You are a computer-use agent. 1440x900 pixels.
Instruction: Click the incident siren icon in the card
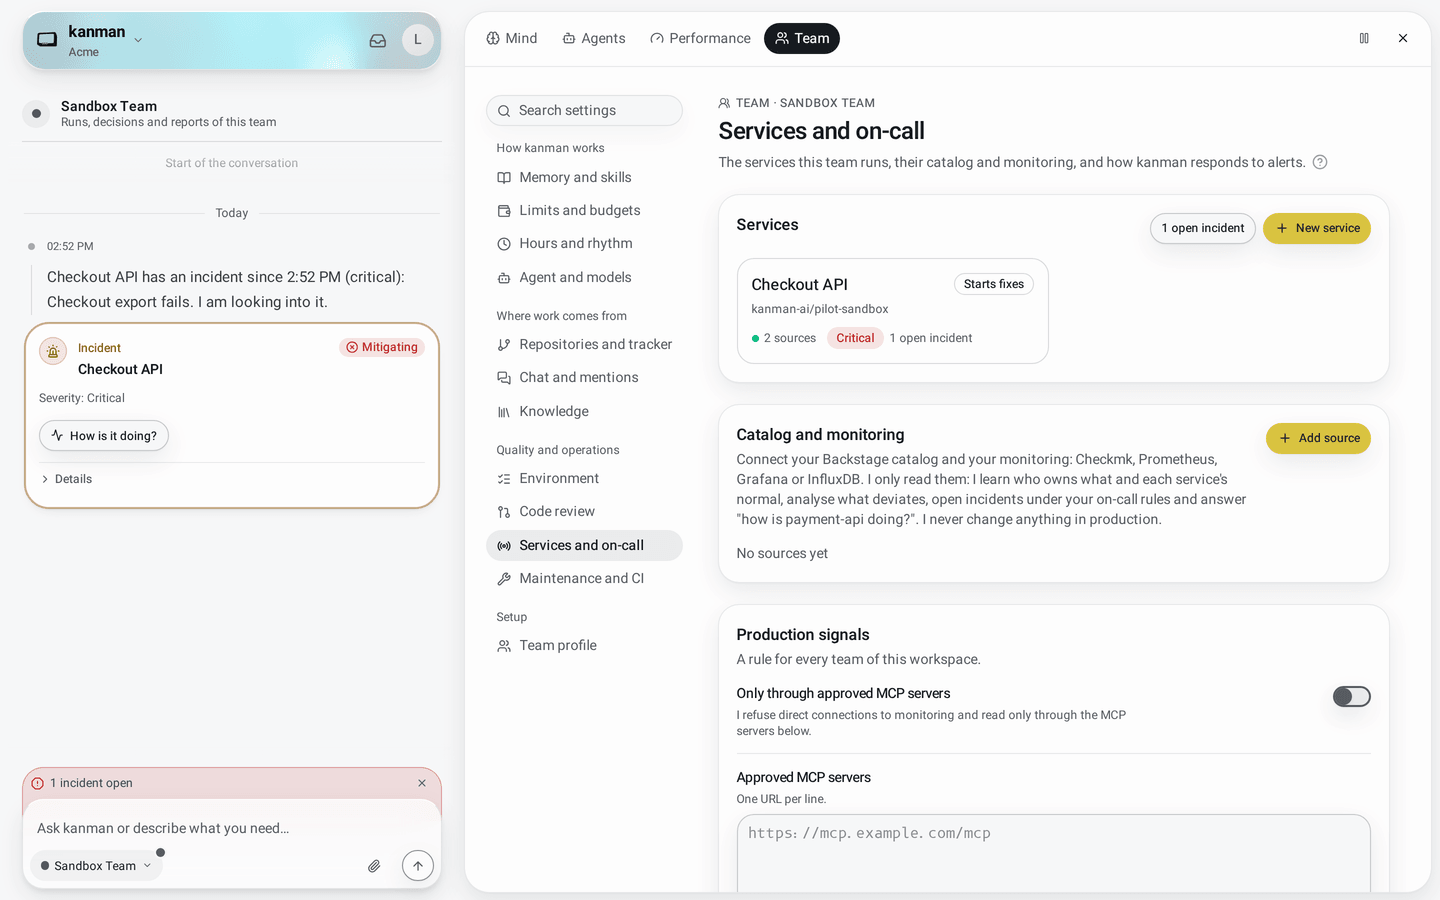click(x=53, y=351)
